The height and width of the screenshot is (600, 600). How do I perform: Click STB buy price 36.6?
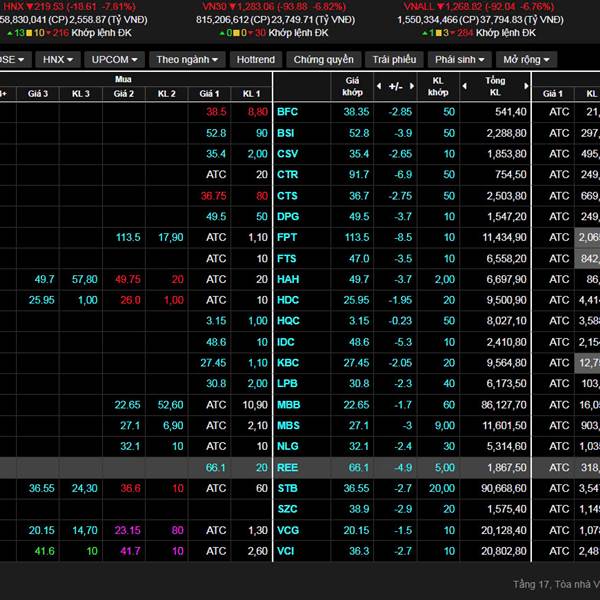tap(130, 488)
